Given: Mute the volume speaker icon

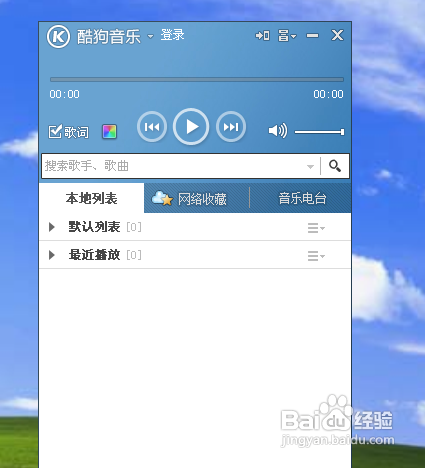Looking at the screenshot, I should click(278, 131).
